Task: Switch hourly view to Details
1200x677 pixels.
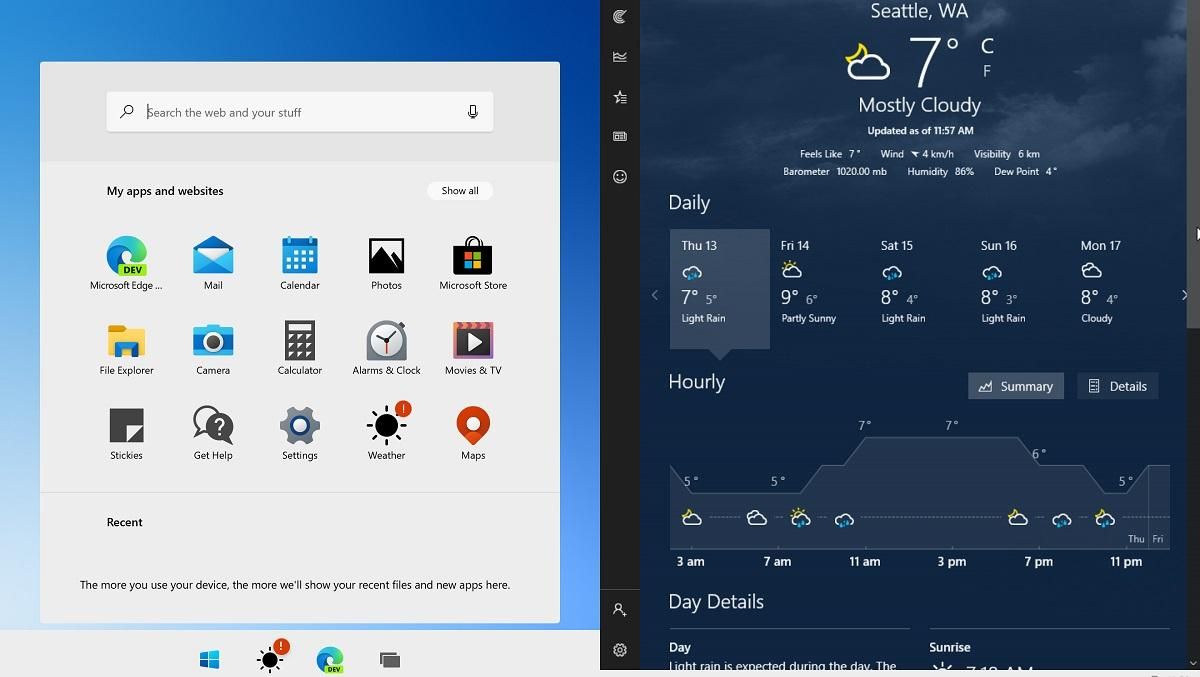Action: coord(1117,386)
